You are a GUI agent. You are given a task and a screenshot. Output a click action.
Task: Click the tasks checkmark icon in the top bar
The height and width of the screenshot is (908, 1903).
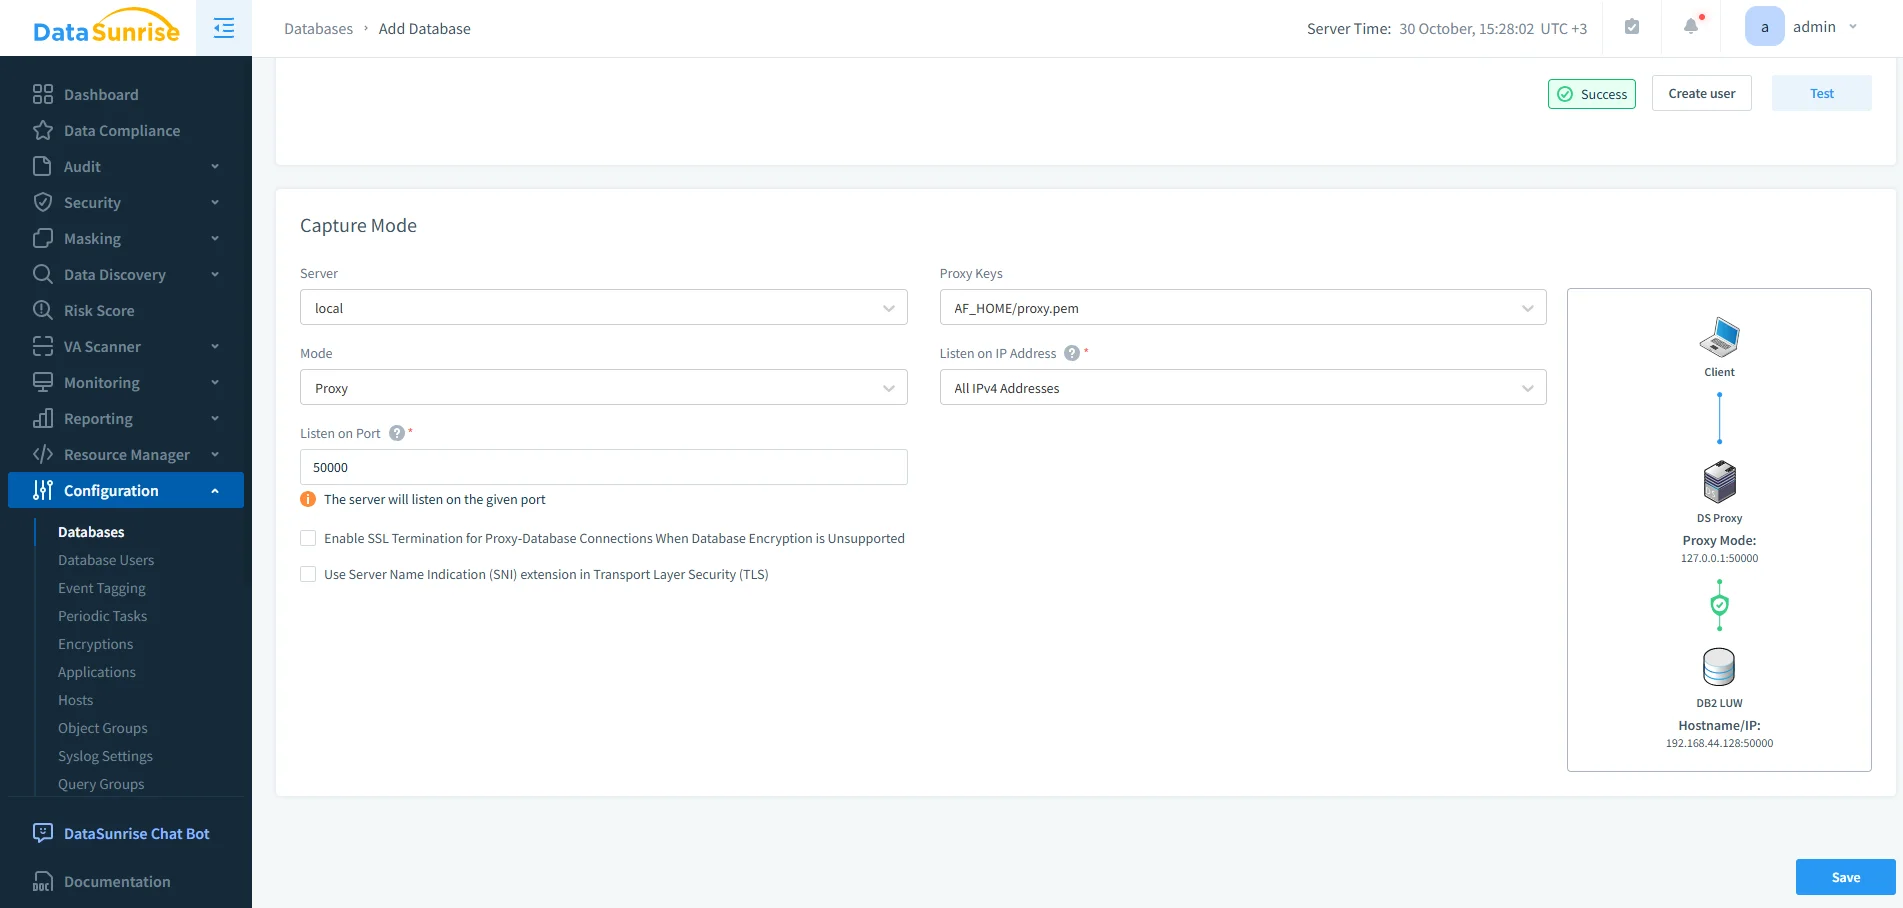(1631, 27)
